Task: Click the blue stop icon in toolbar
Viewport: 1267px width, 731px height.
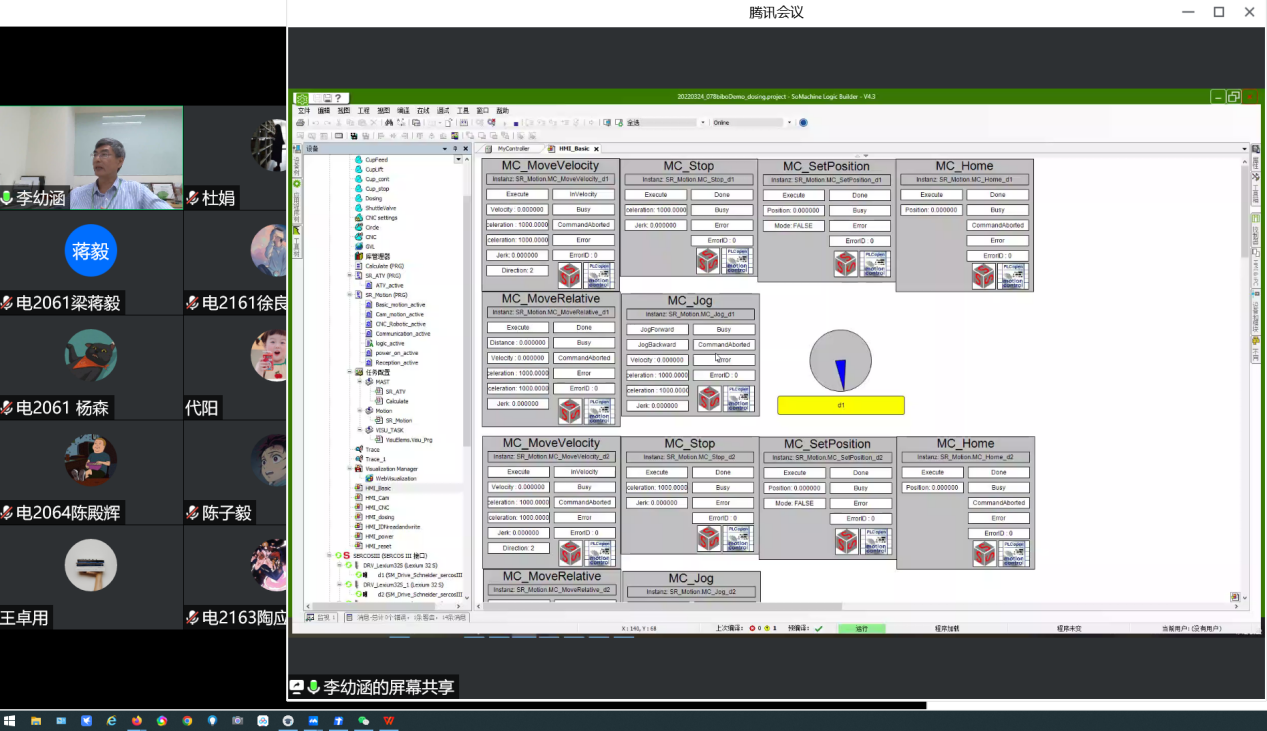Action: (x=516, y=123)
